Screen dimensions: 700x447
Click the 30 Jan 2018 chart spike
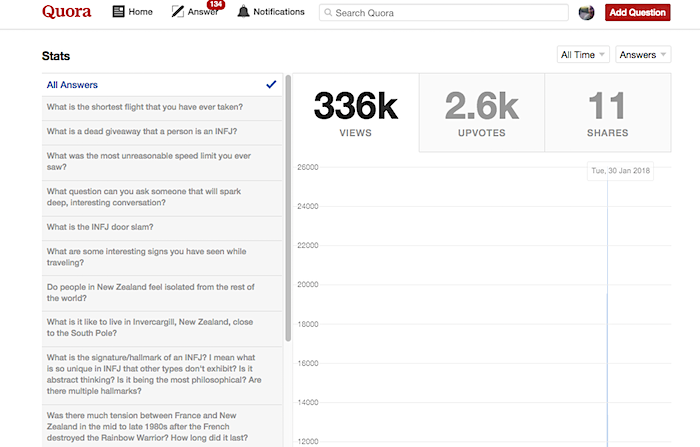(x=607, y=300)
